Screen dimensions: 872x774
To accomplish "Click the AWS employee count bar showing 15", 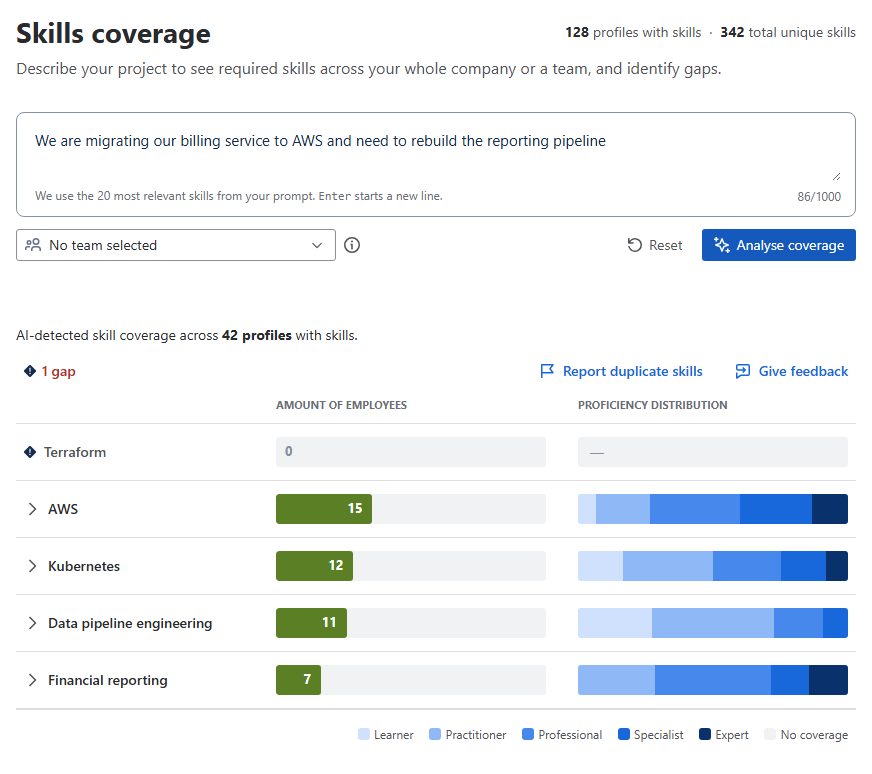I will point(324,509).
